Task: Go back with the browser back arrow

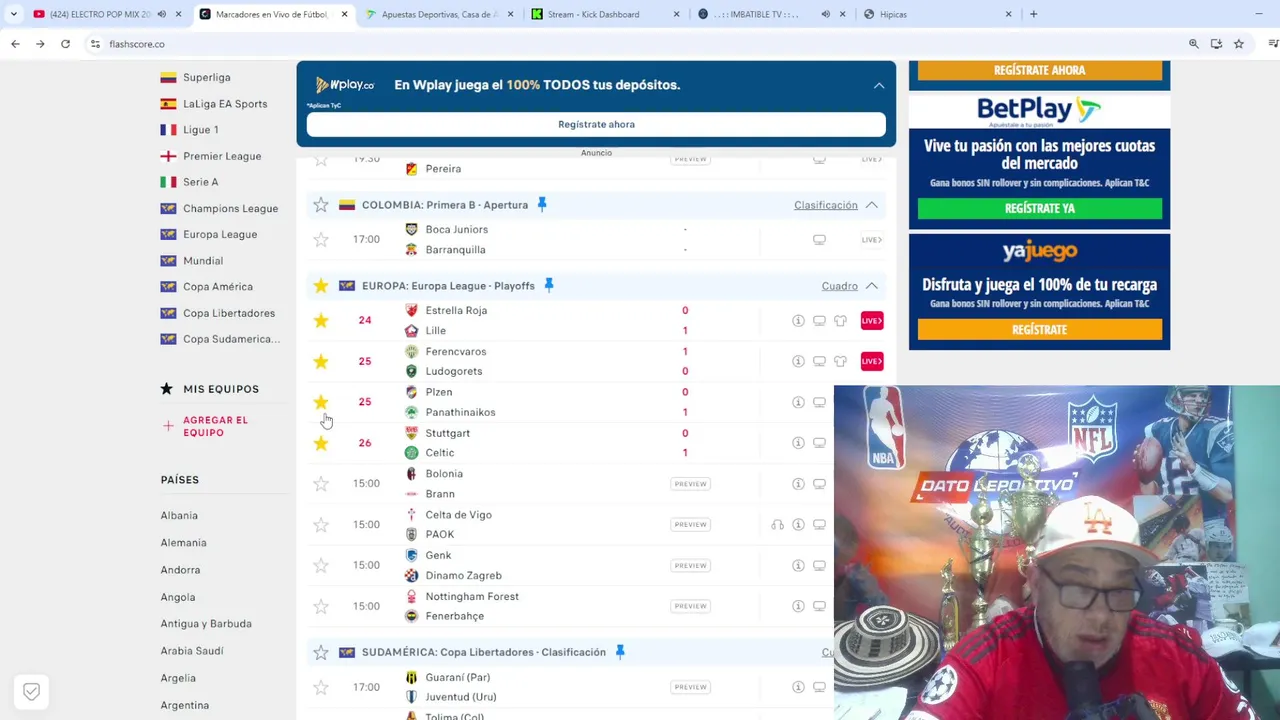Action: tap(15, 44)
